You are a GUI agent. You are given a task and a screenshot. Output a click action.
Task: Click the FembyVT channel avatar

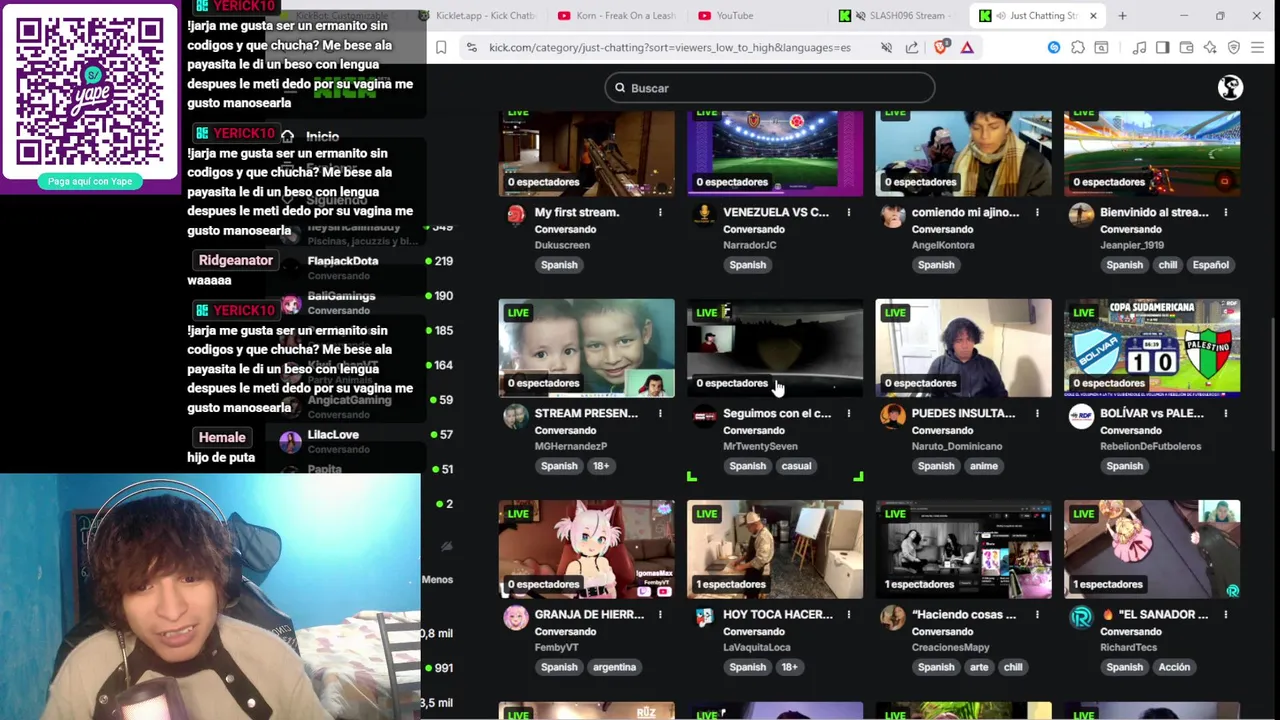click(x=515, y=617)
